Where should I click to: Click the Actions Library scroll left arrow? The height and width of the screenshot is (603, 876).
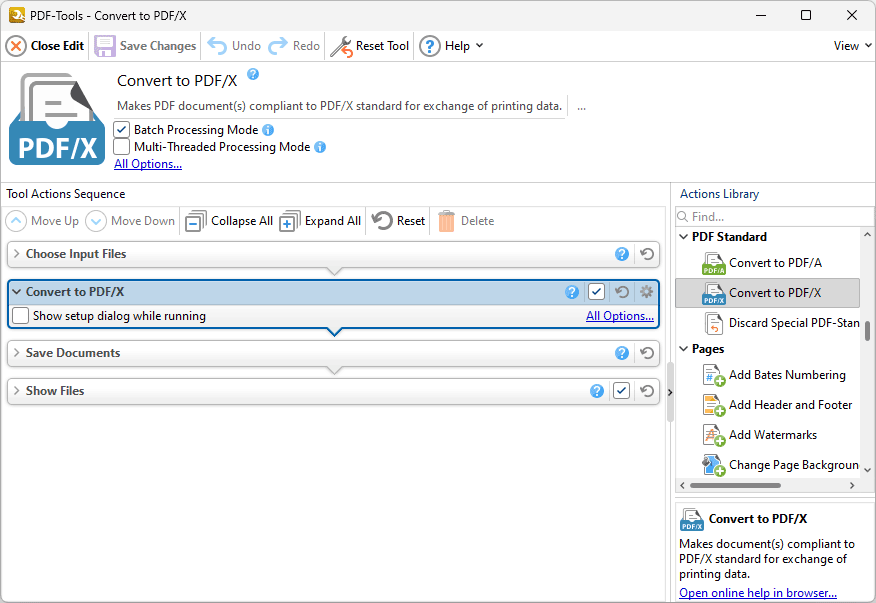point(682,485)
